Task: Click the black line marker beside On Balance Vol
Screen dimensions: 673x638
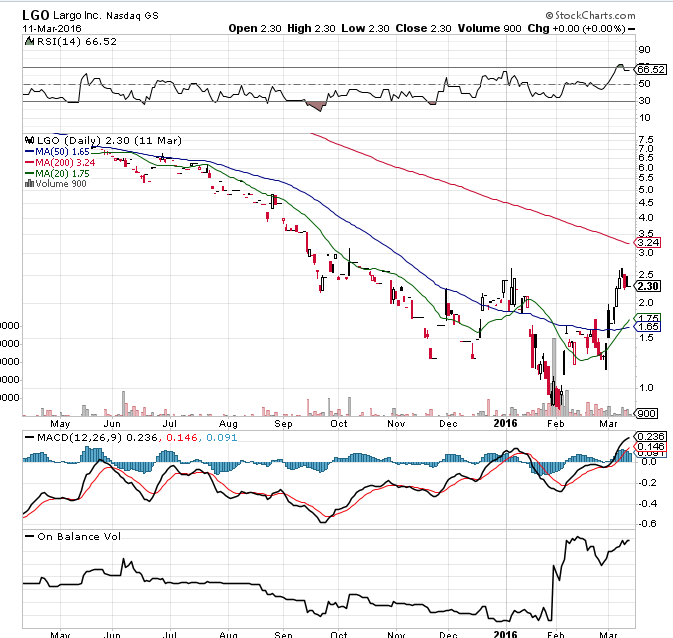Action: pyautogui.click(x=30, y=536)
